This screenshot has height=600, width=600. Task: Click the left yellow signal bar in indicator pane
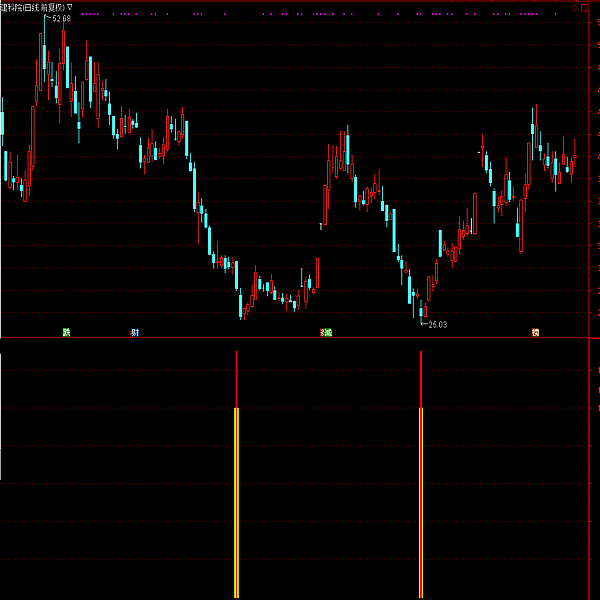(x=237, y=500)
